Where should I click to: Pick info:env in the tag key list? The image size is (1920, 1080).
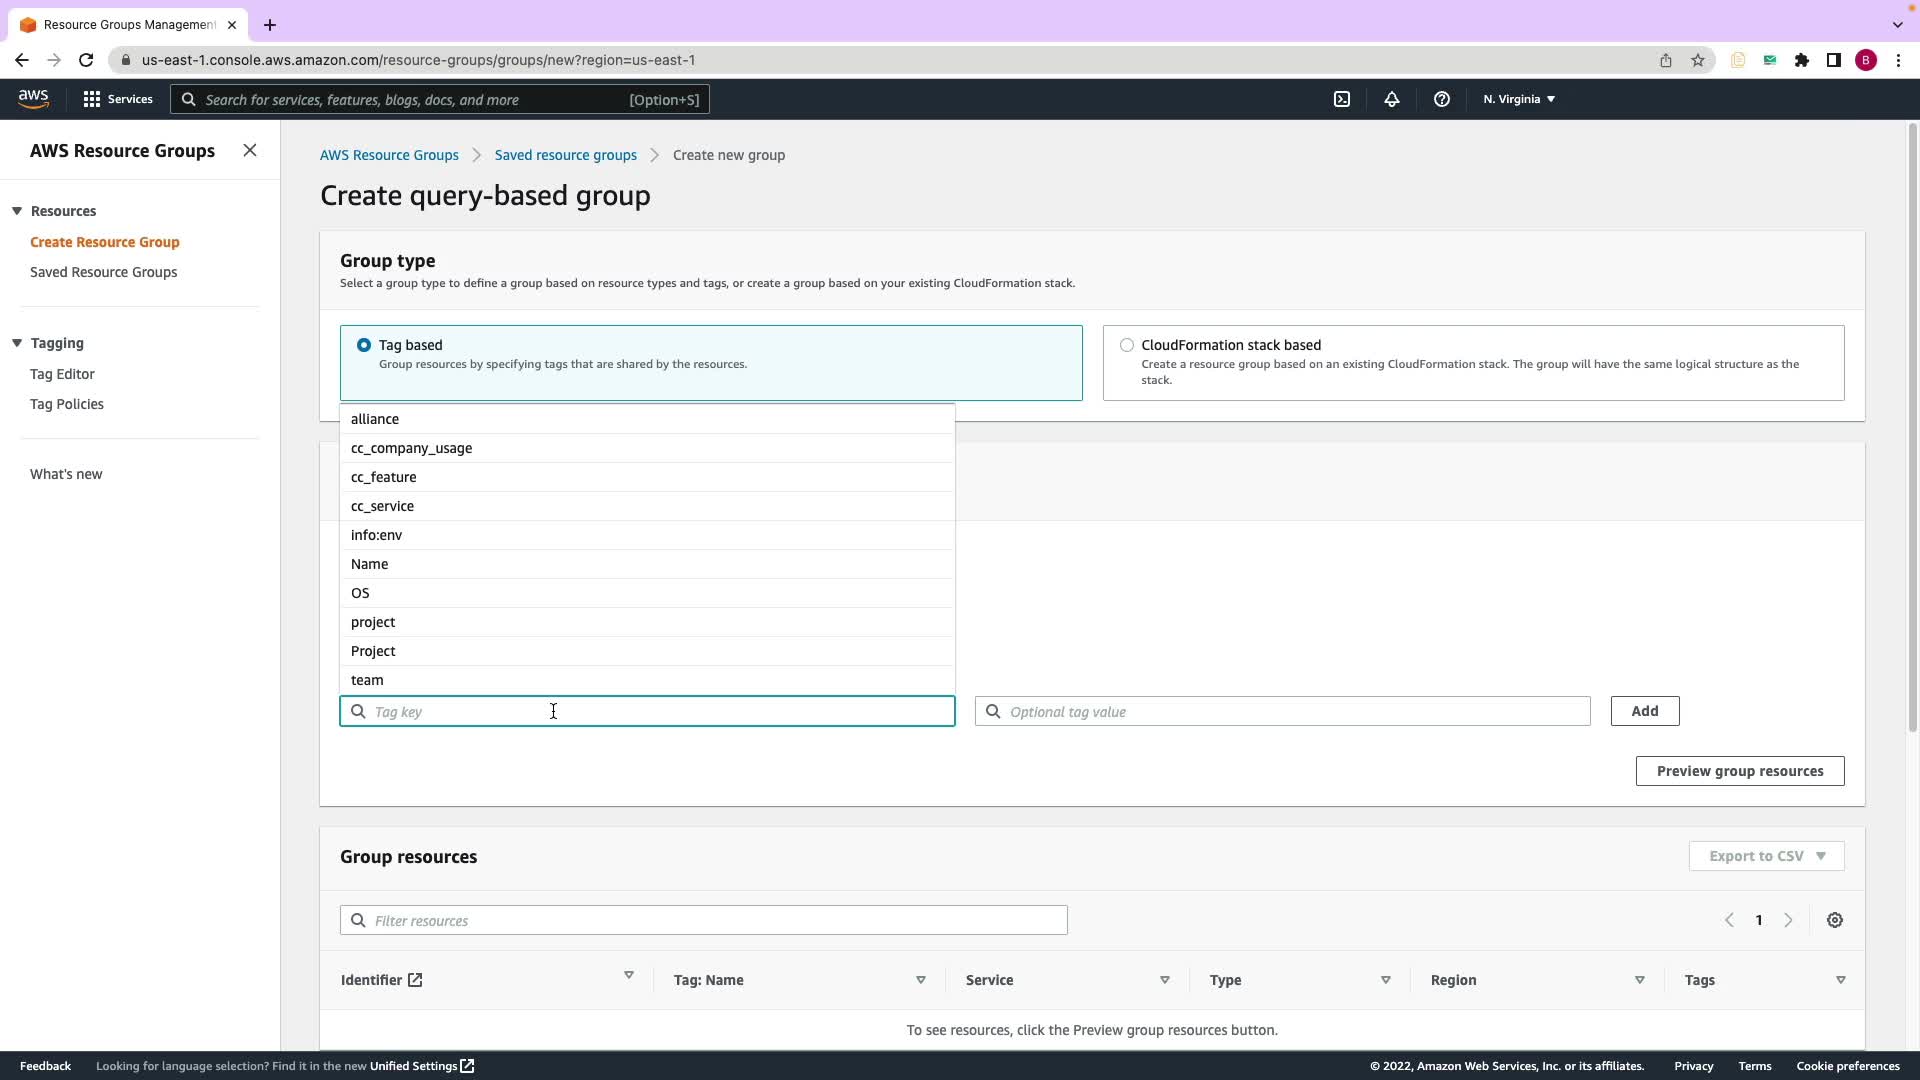pyautogui.click(x=376, y=535)
